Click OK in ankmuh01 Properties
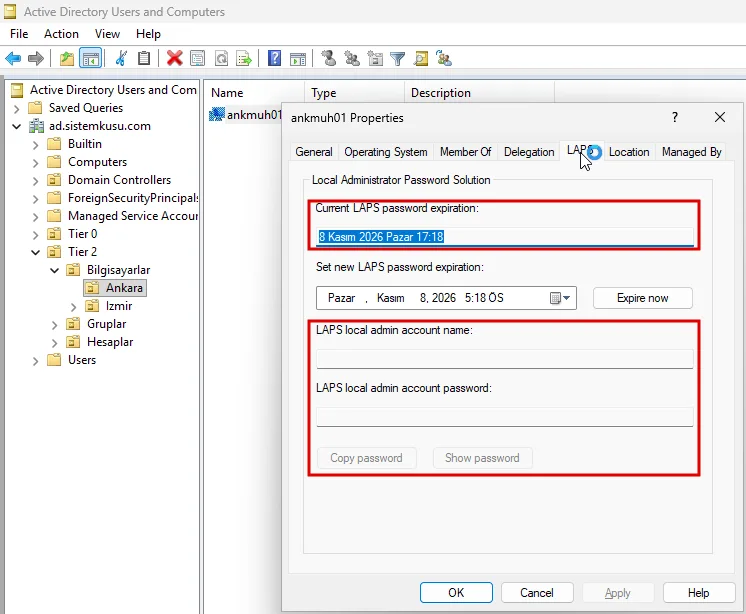This screenshot has width=746, height=614. (456, 593)
